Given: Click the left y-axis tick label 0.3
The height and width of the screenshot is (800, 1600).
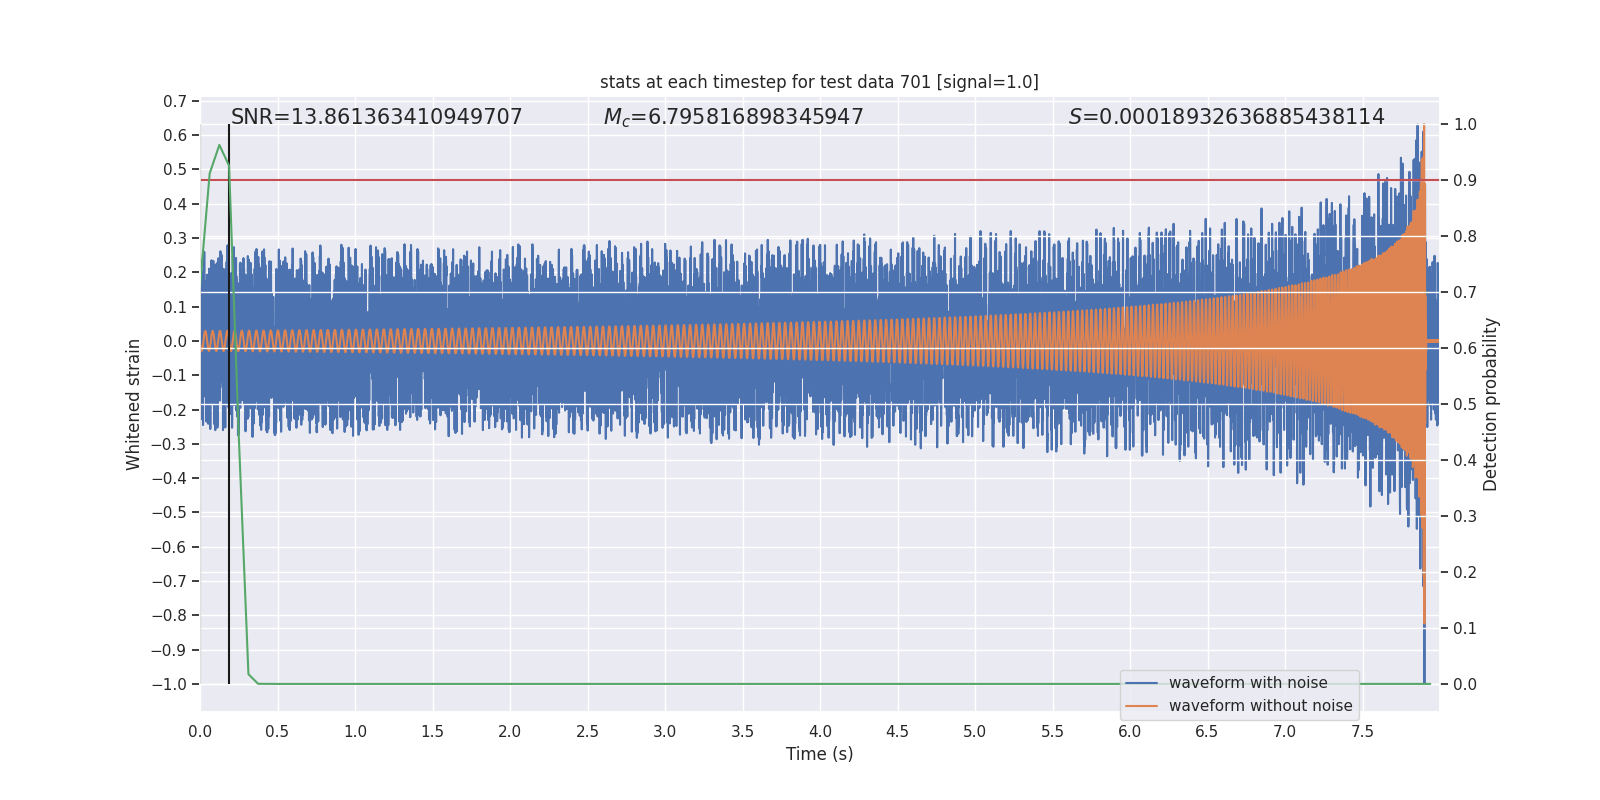Looking at the screenshot, I should click(175, 238).
